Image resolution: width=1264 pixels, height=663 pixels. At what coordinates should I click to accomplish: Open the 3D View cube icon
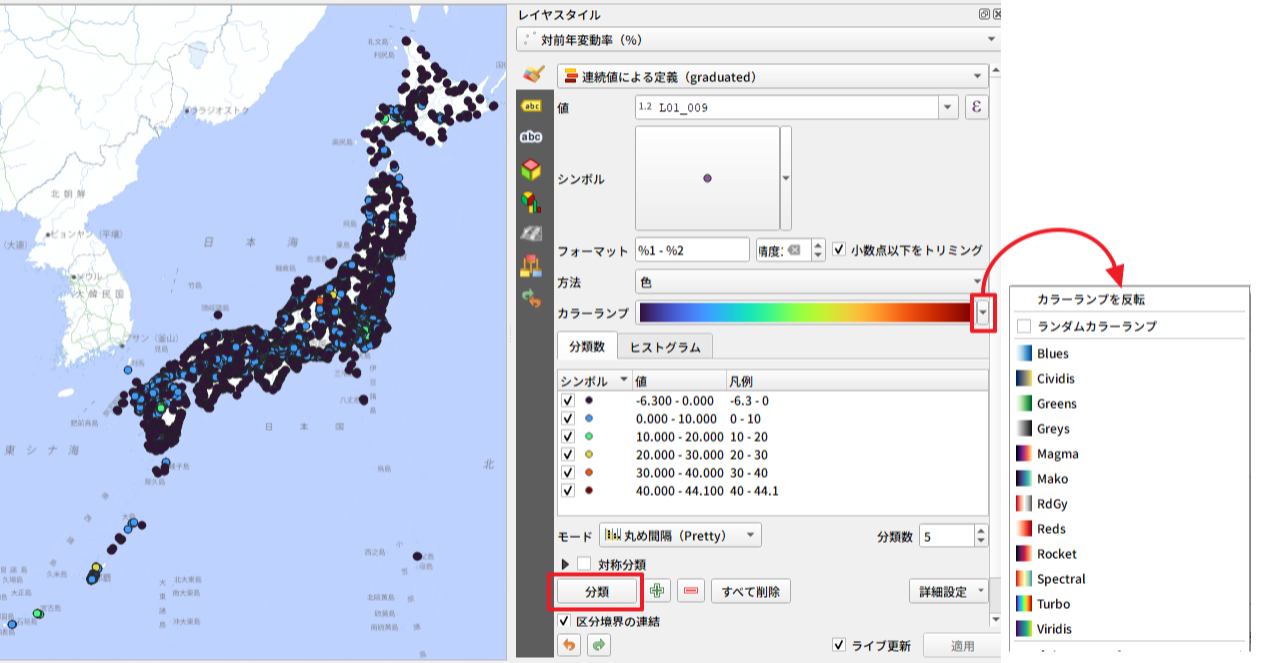pyautogui.click(x=531, y=170)
